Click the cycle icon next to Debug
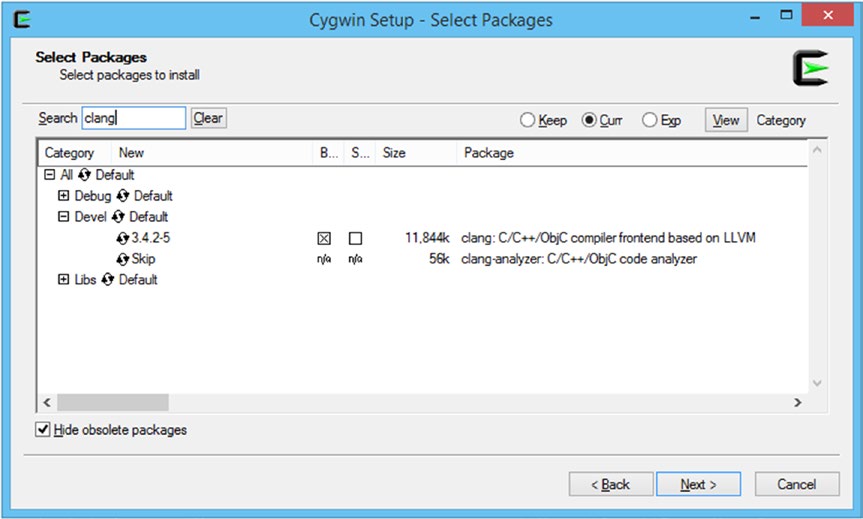Screen dimensions: 863x519 coord(123,196)
